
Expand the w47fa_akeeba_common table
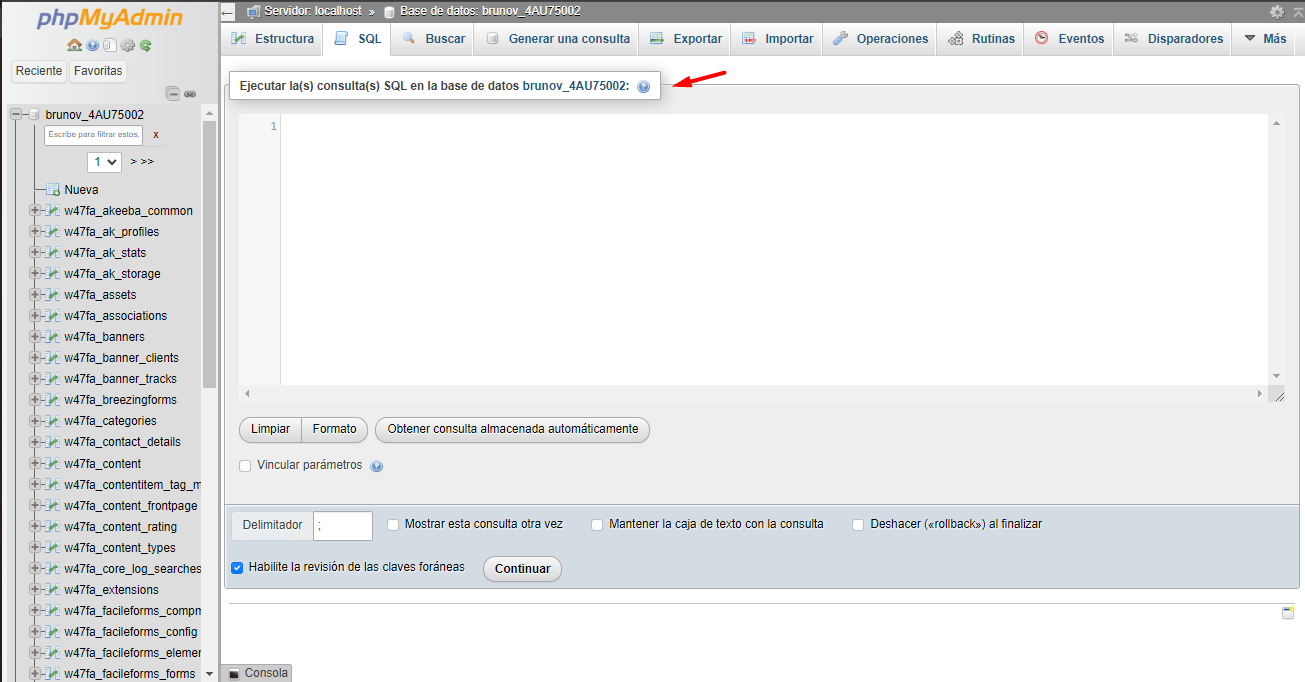coord(34,211)
